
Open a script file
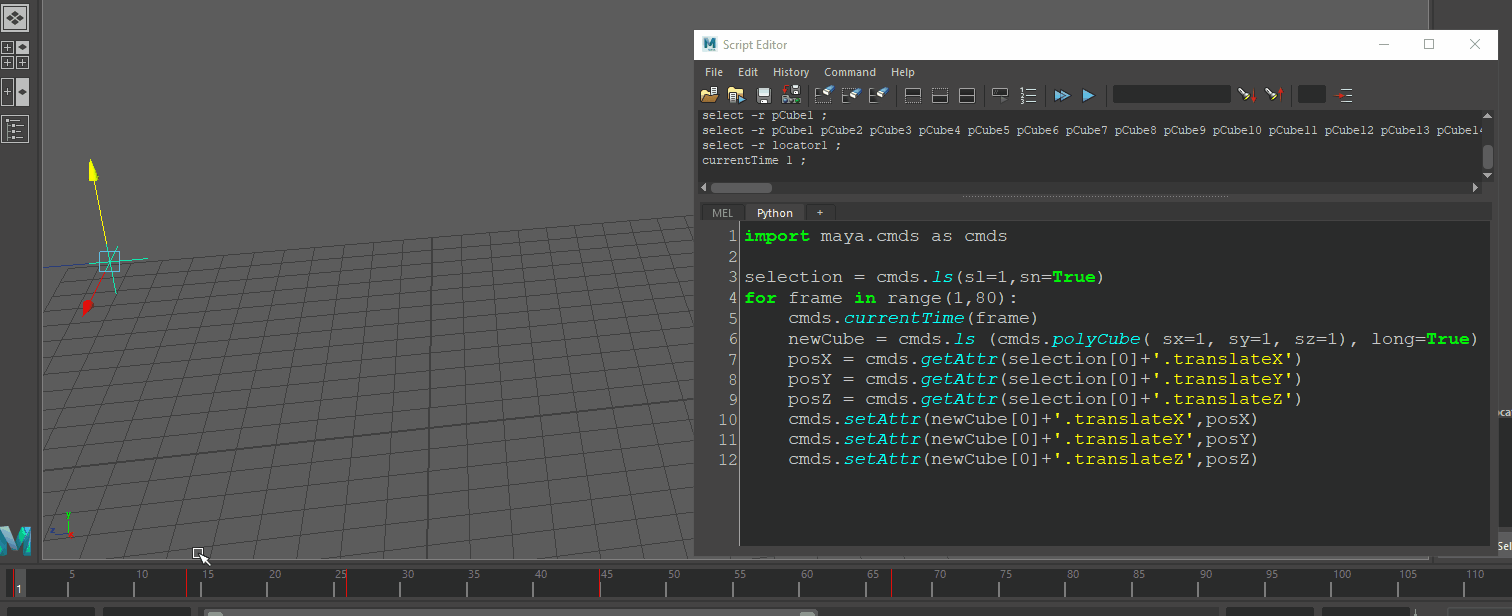(x=709, y=95)
